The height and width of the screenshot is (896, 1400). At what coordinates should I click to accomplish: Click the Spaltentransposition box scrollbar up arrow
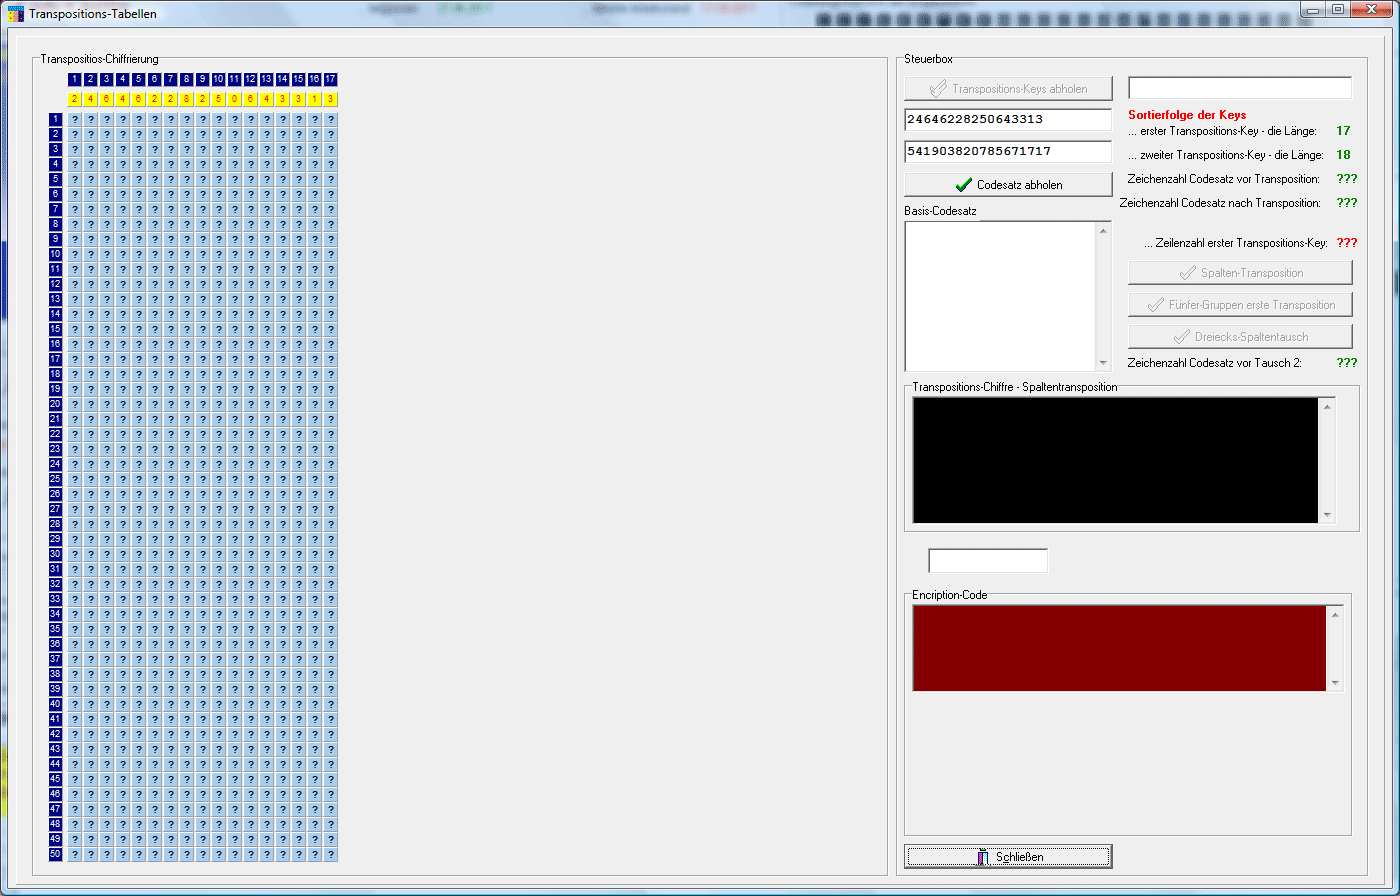(x=1327, y=406)
